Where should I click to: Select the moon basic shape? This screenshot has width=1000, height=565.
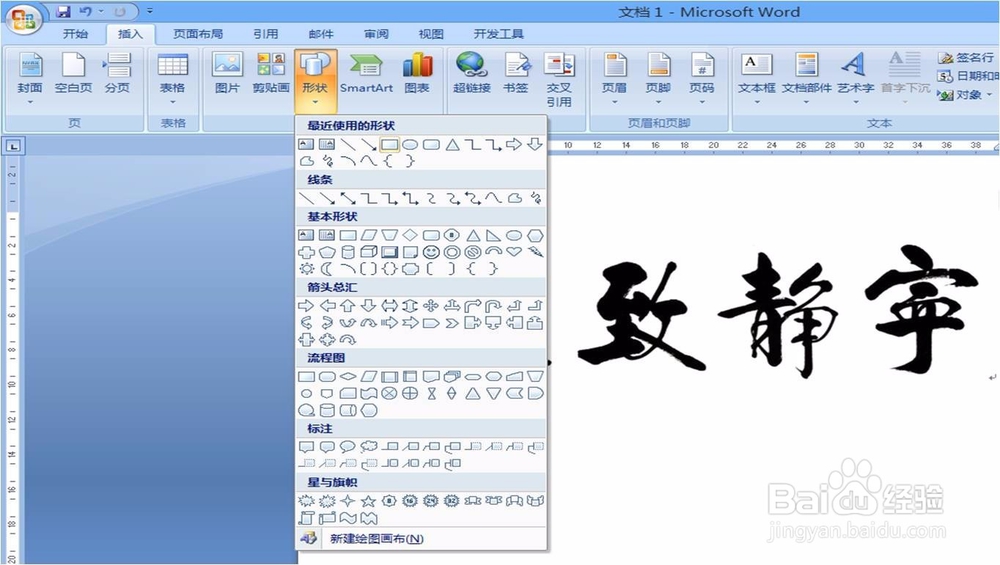pos(327,268)
